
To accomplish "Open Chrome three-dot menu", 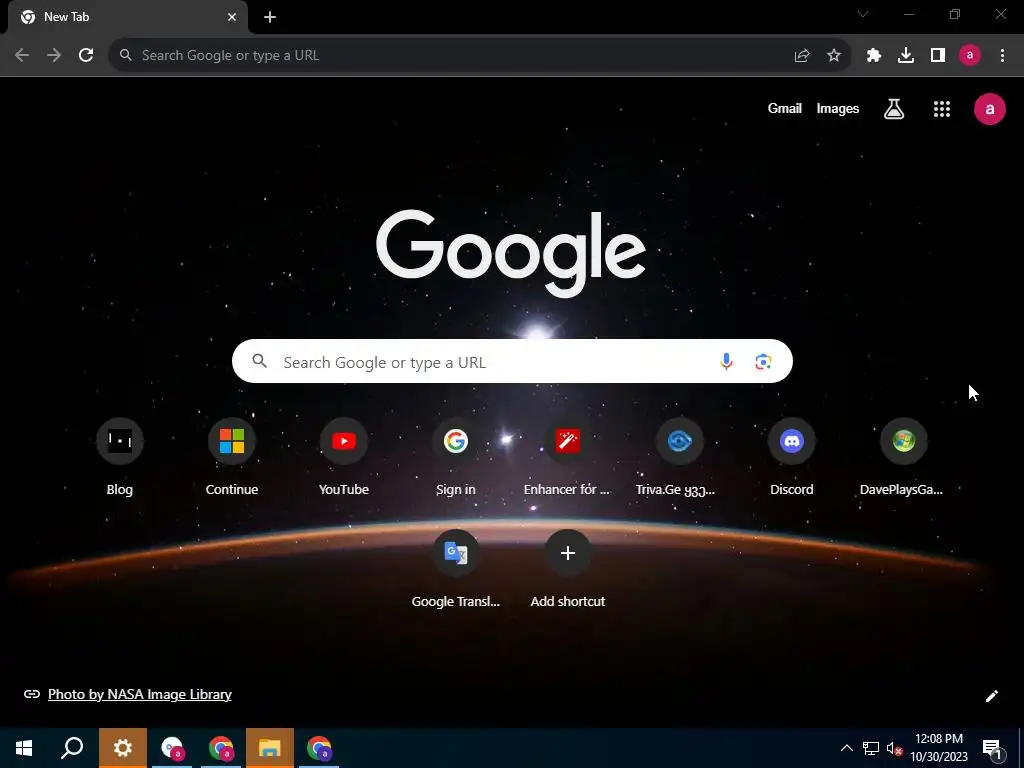I will click(1002, 56).
